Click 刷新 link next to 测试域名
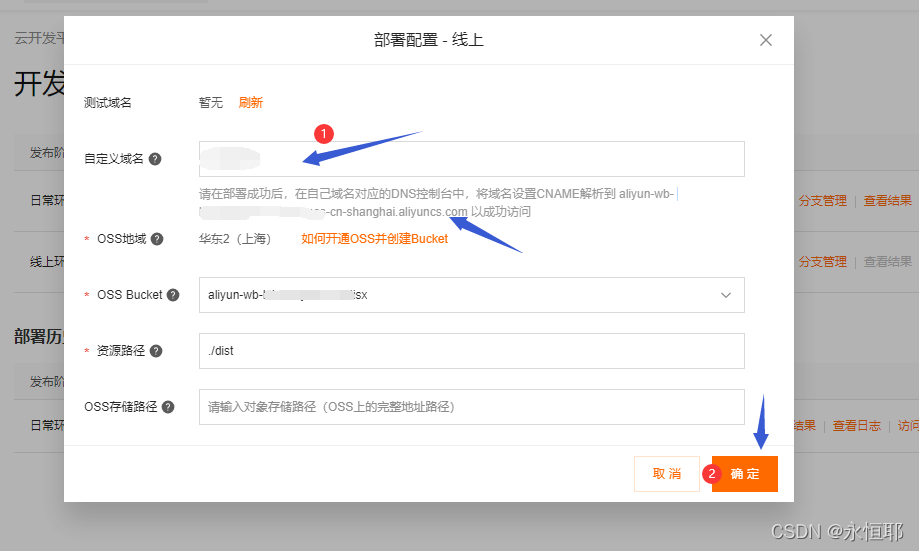Image resolution: width=919 pixels, height=551 pixels. pyautogui.click(x=251, y=103)
